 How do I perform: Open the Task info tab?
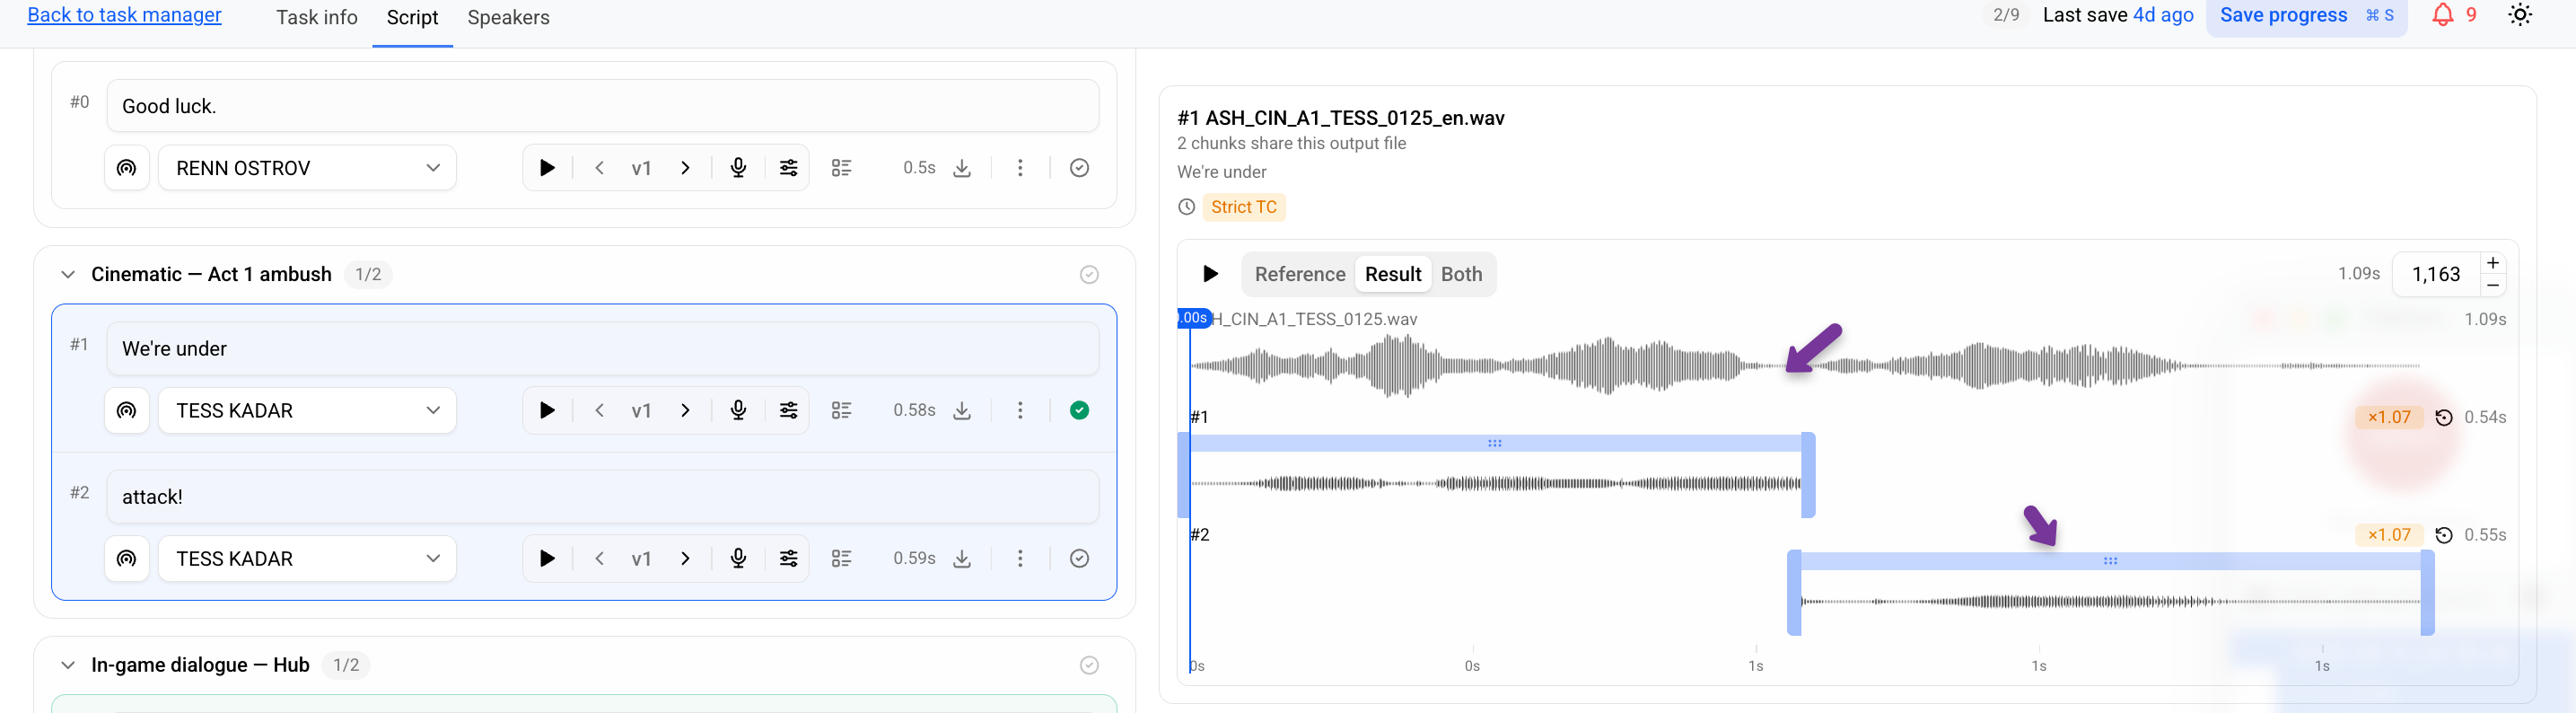click(x=316, y=18)
